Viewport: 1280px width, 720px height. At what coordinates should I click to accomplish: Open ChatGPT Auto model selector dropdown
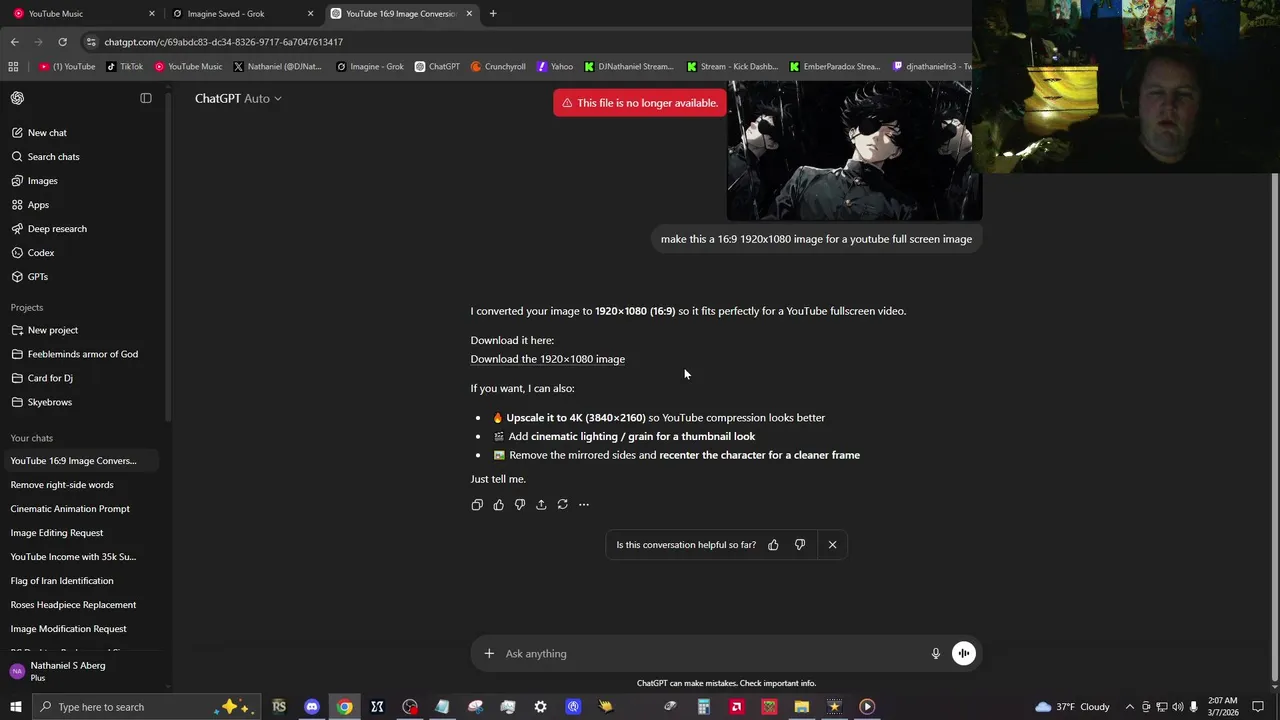point(238,98)
